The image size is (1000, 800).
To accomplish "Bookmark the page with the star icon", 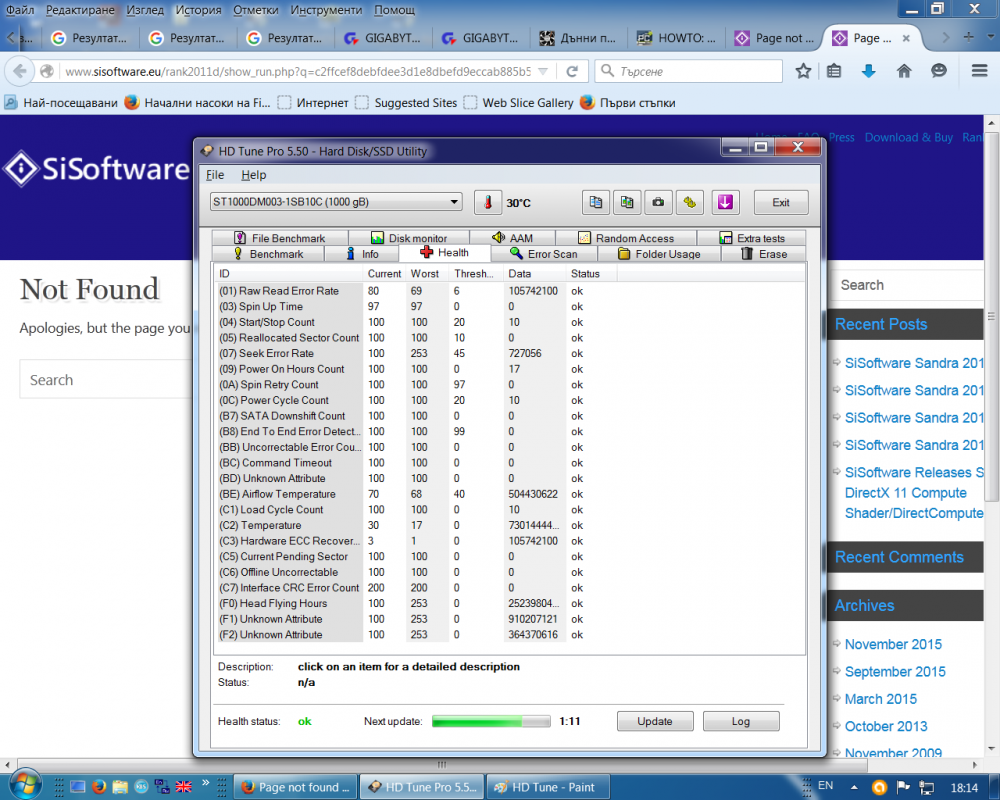I will click(x=803, y=71).
